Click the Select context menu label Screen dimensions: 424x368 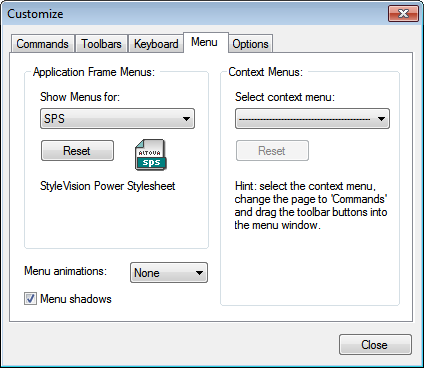tap(285, 97)
